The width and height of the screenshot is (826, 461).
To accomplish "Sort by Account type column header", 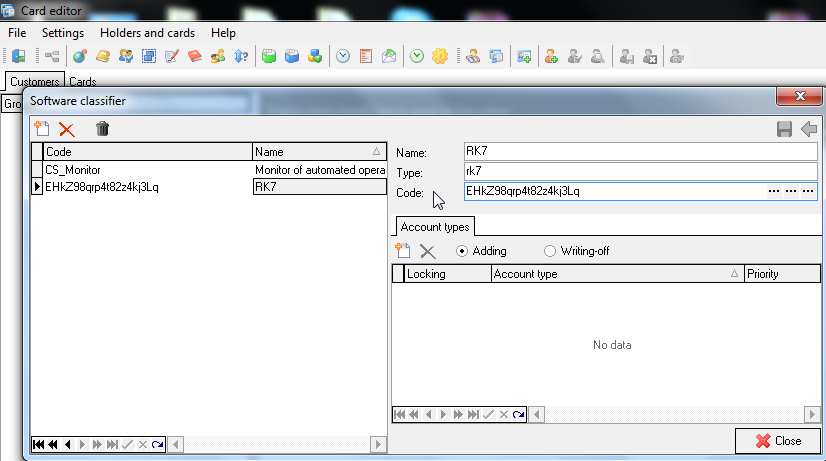I will [617, 274].
